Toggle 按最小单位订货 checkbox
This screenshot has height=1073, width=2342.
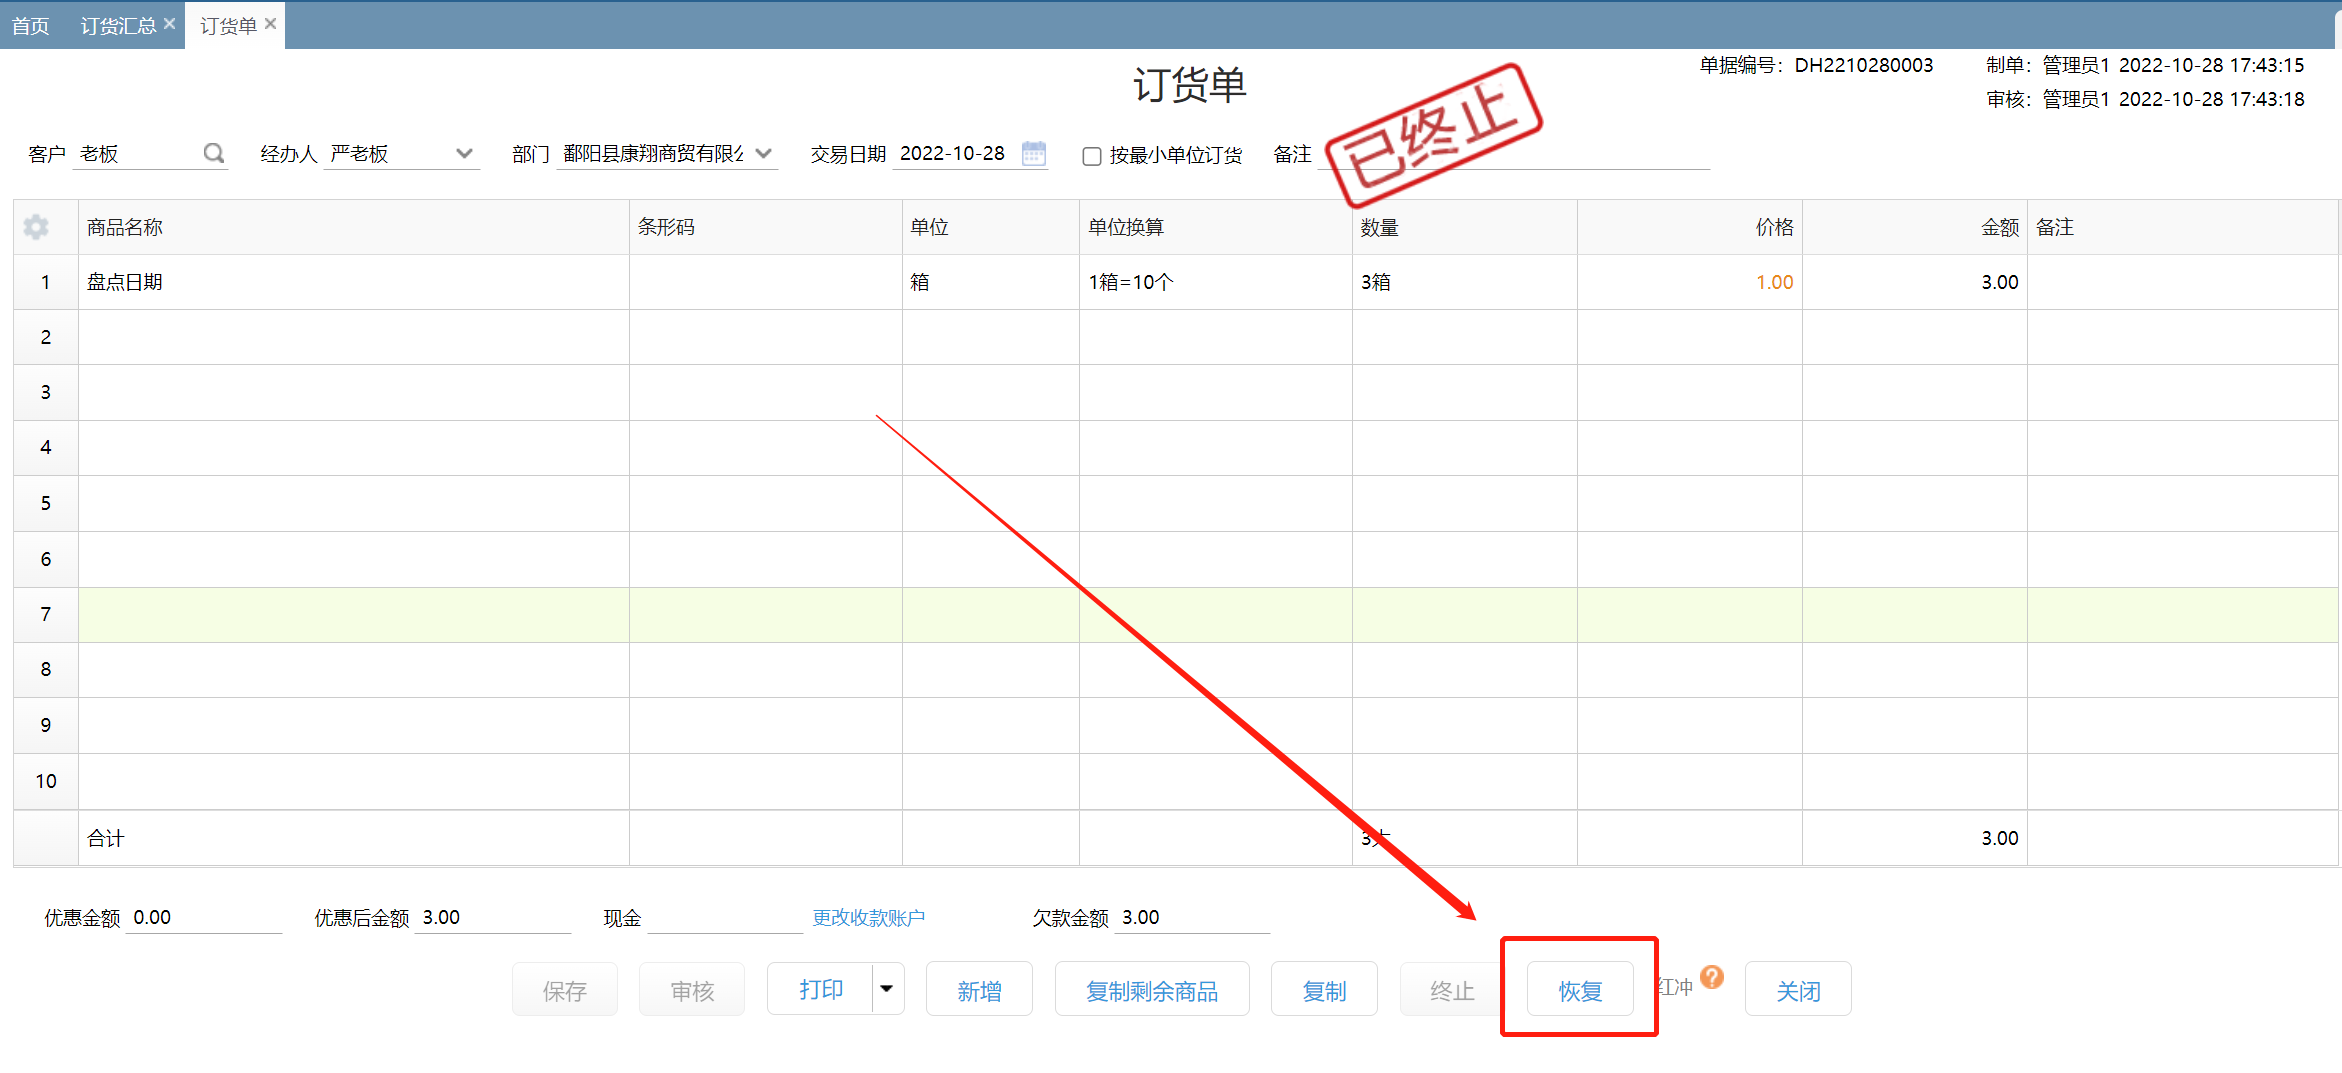click(x=1092, y=156)
